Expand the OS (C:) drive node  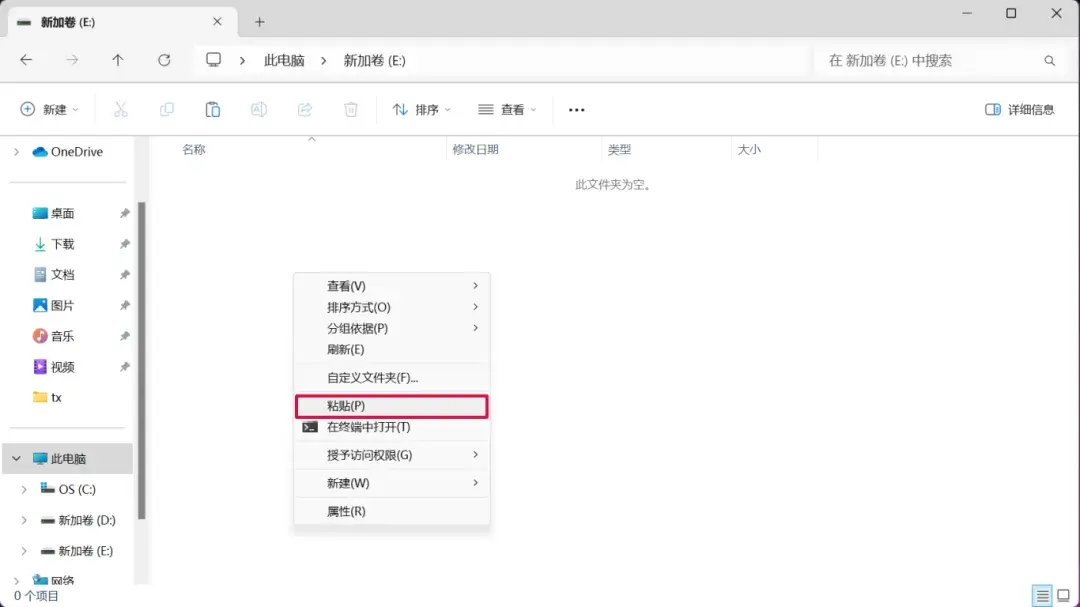point(24,489)
